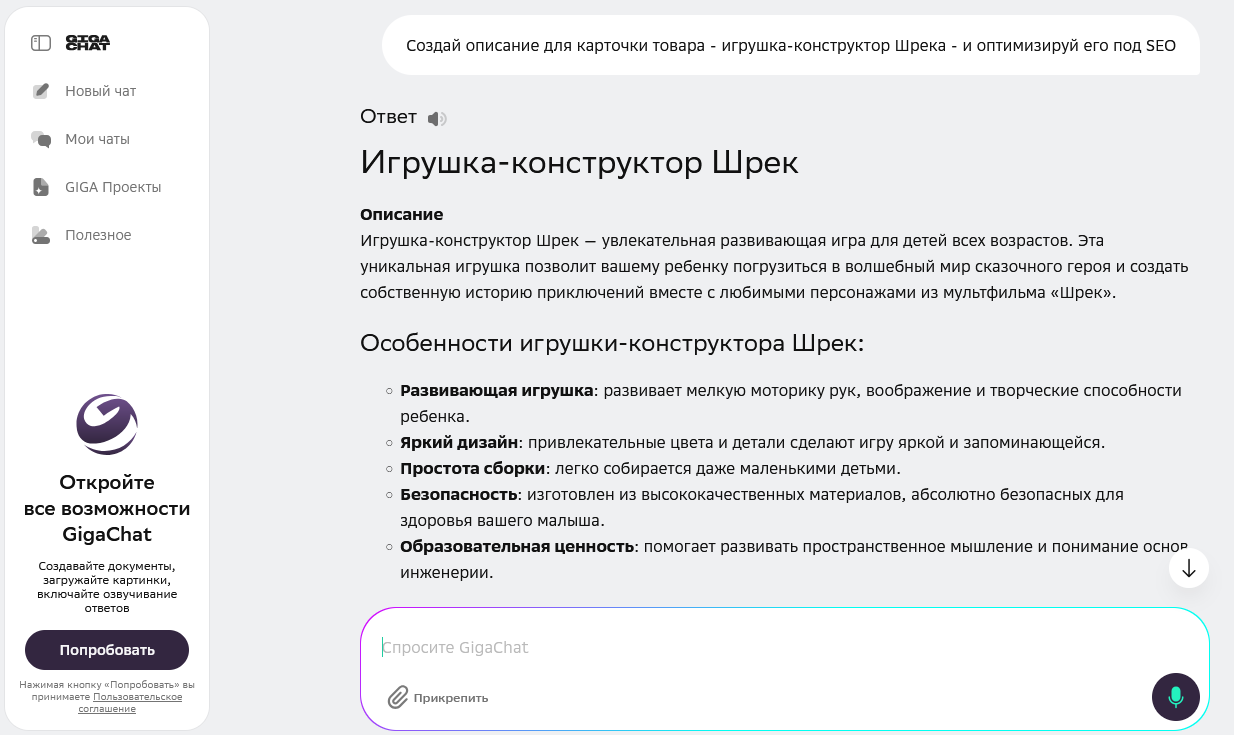Go to the GIGA Проекты section
The image size is (1234, 735).
point(113,187)
